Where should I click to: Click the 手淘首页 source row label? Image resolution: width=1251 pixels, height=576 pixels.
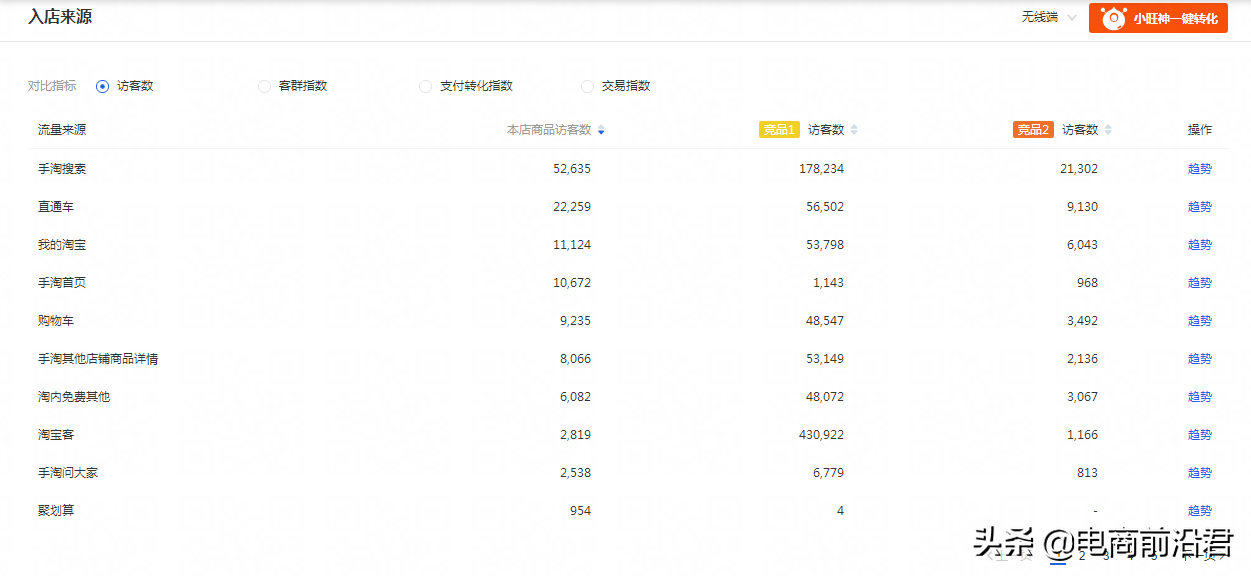(x=62, y=283)
